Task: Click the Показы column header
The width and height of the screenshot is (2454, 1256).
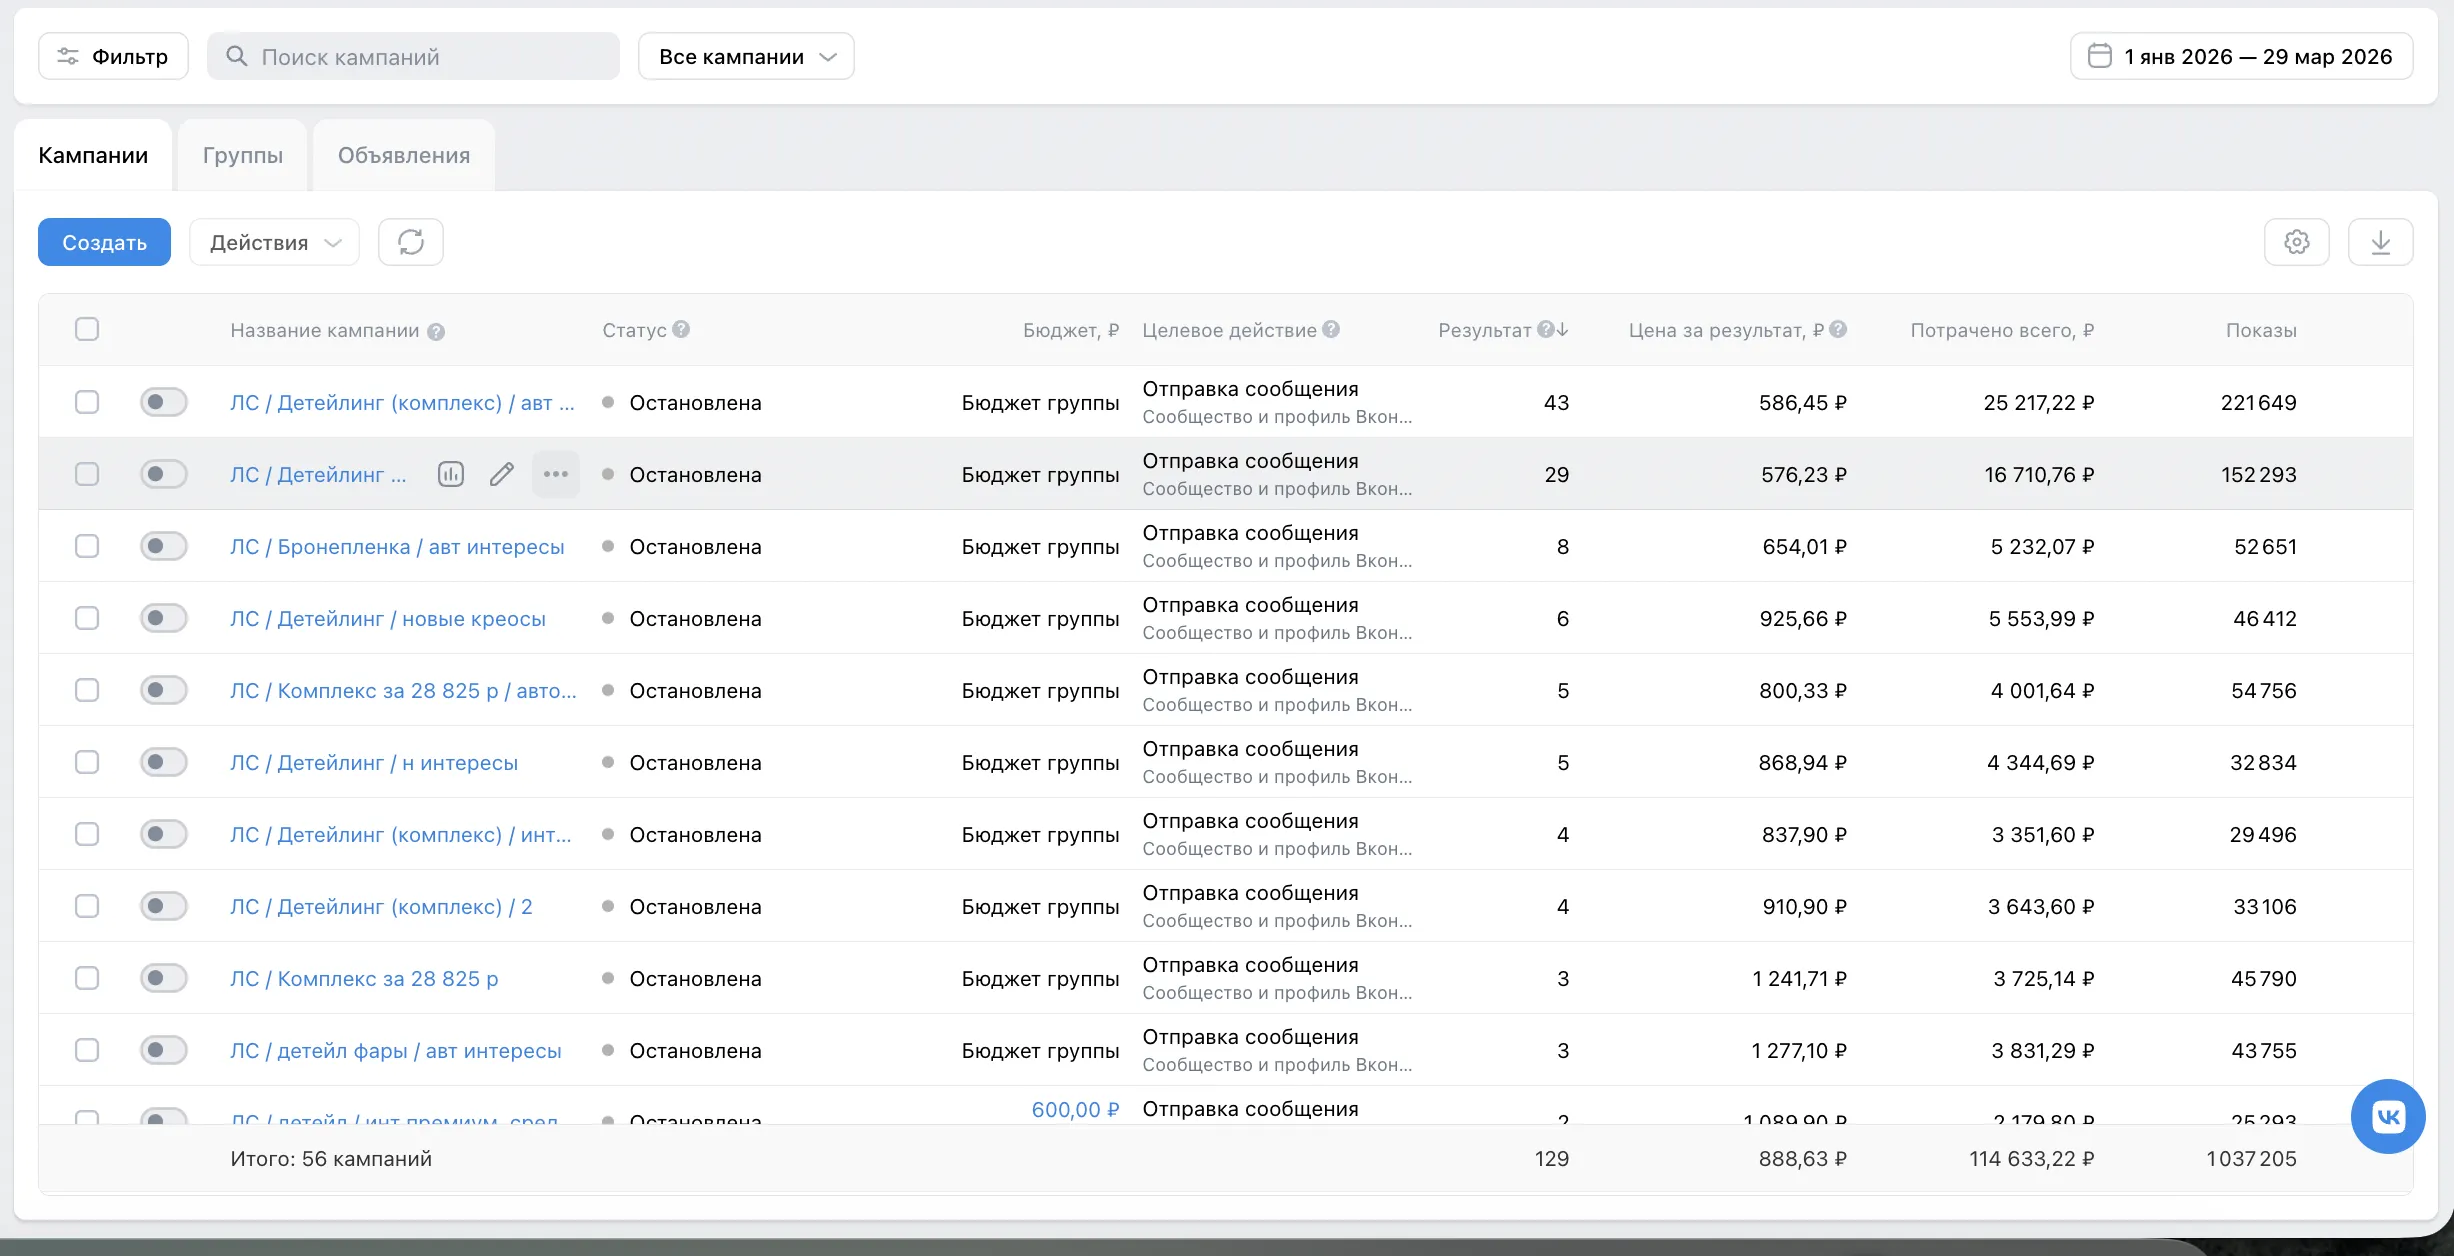Action: click(2261, 330)
